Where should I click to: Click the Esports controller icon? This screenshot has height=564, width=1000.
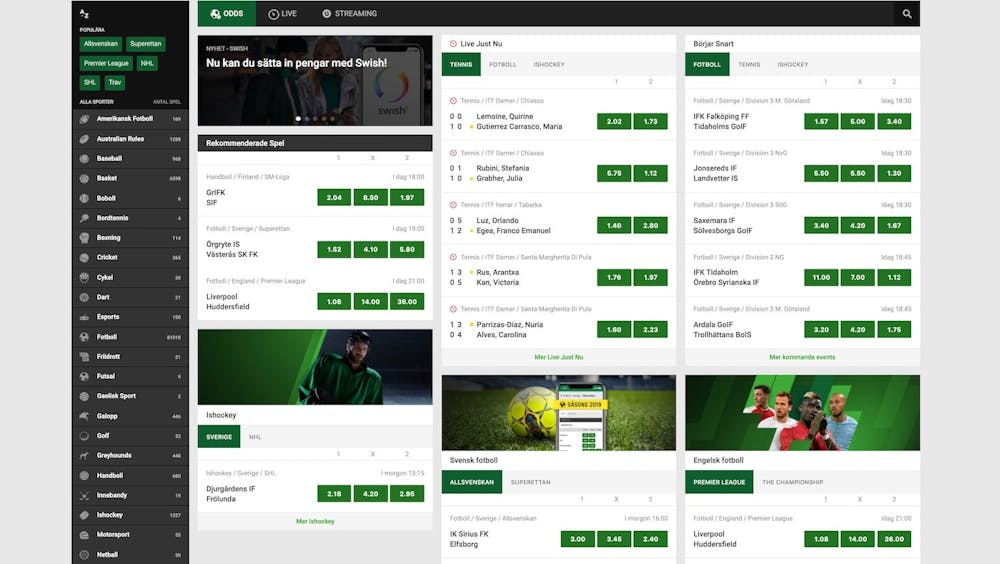pyautogui.click(x=84, y=316)
